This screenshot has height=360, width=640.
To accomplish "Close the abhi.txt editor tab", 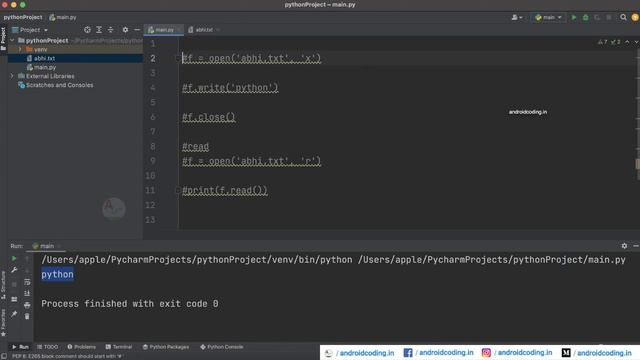I will (x=218, y=30).
